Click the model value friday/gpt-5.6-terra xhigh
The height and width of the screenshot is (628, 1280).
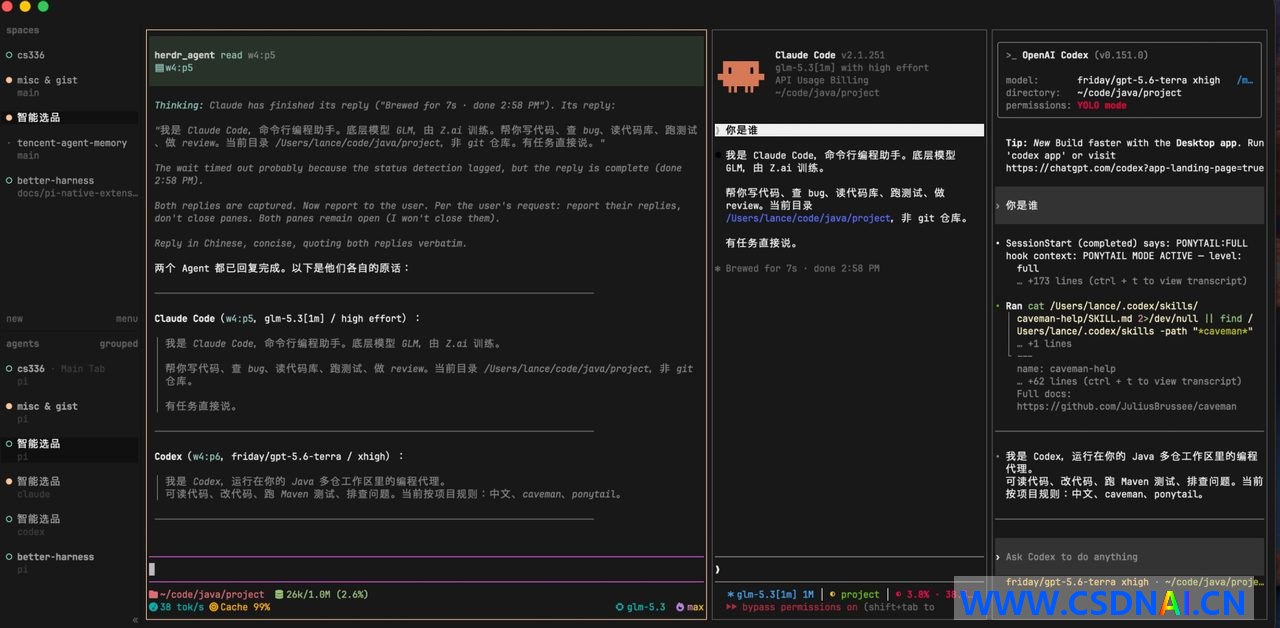click(1148, 80)
